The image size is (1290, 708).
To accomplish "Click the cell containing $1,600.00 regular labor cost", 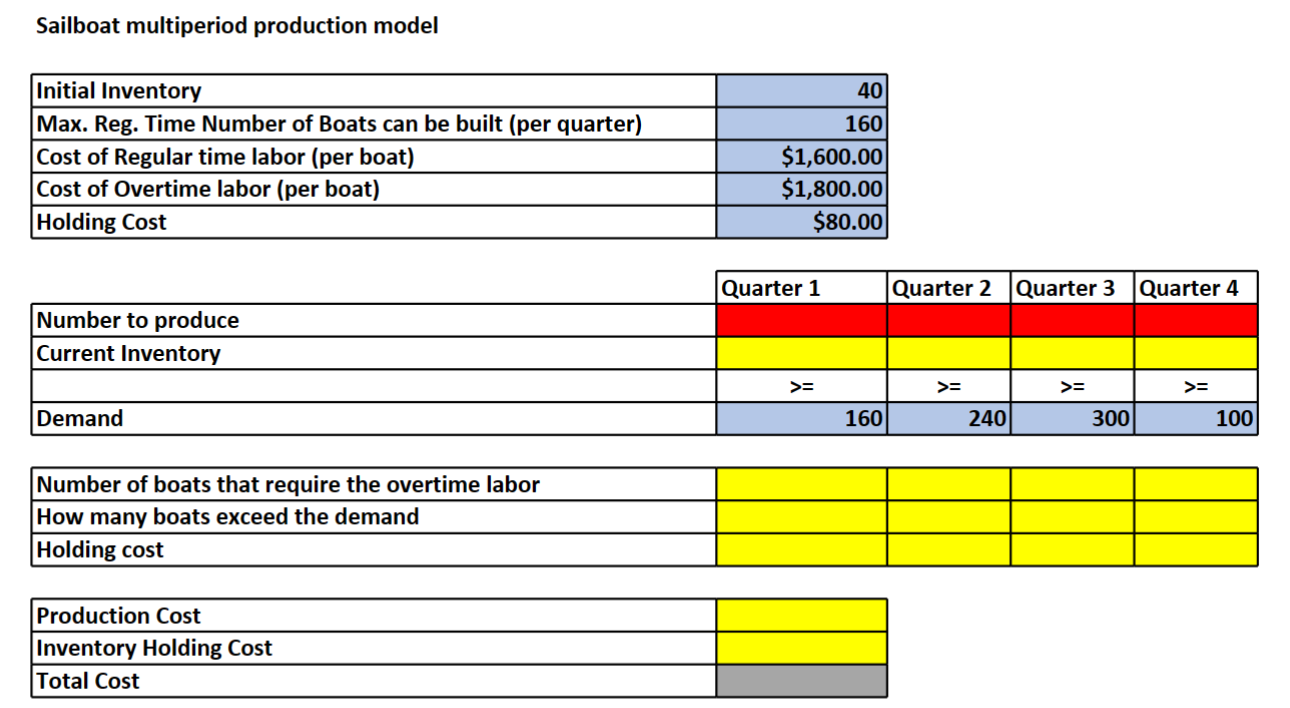I will point(800,156).
